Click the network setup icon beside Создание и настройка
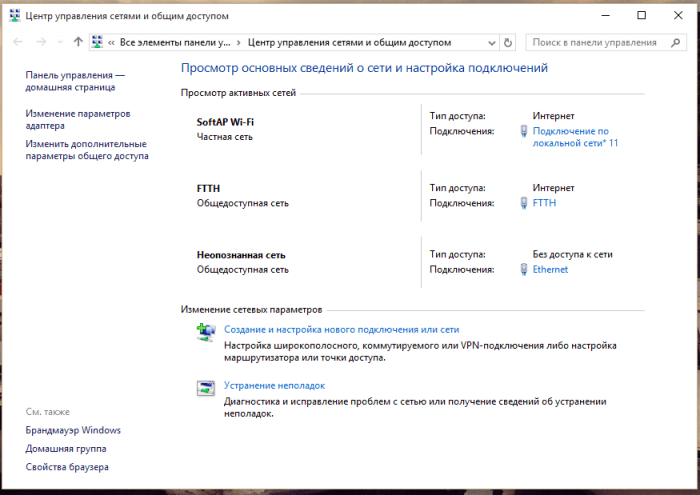 point(206,332)
